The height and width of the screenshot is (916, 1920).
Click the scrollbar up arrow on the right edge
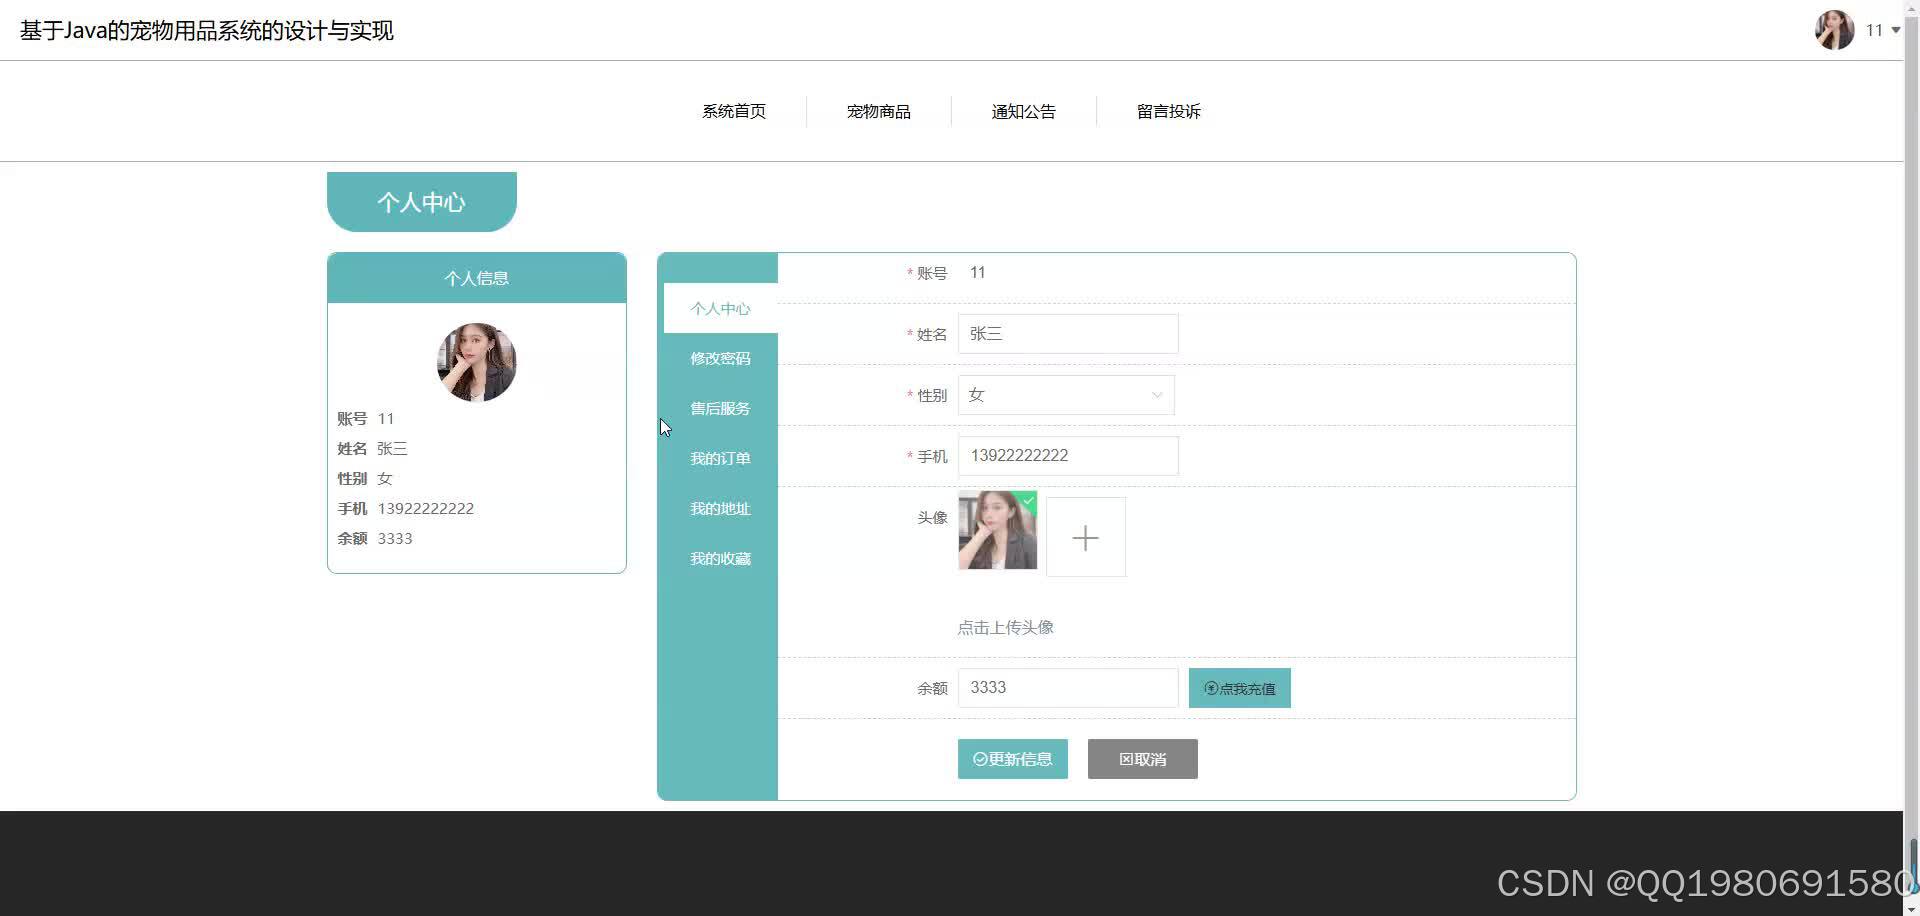(1911, 8)
